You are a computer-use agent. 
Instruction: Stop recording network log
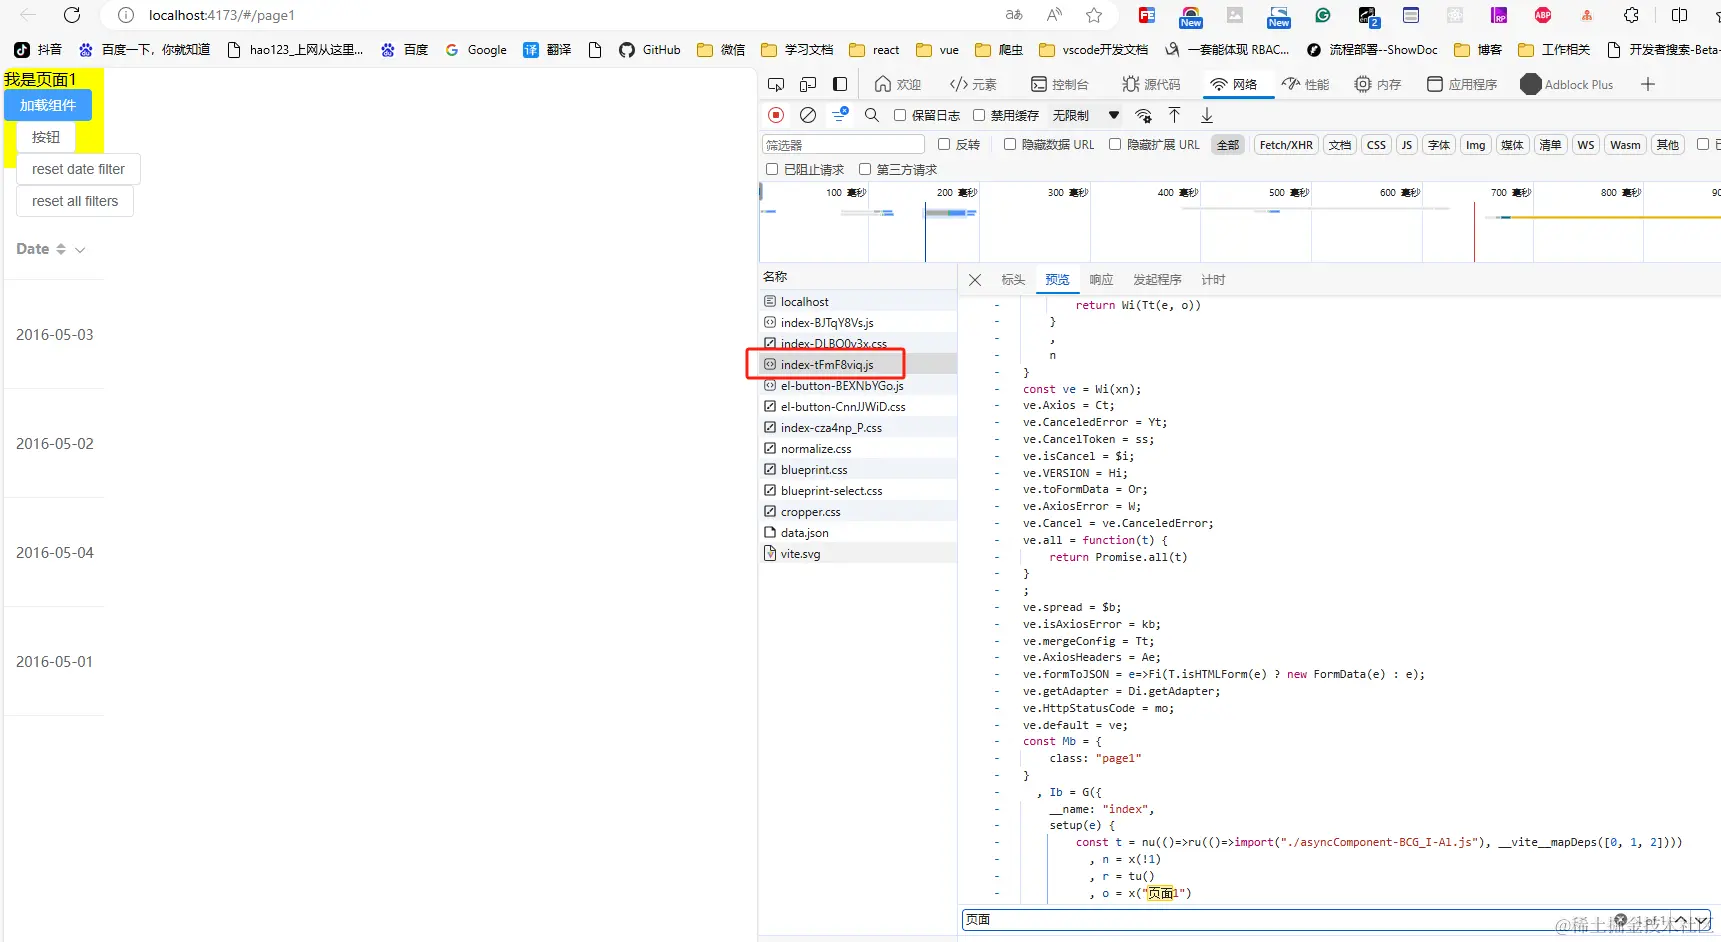[776, 115]
